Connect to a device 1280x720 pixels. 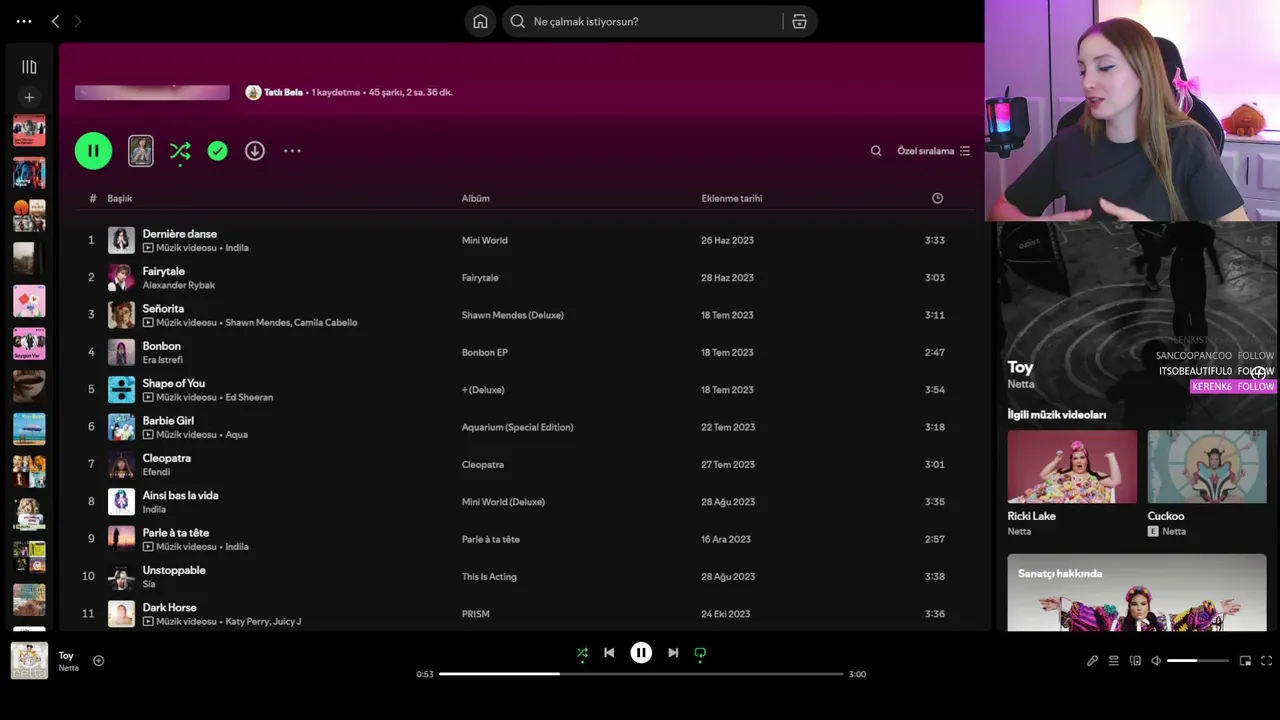1135,661
